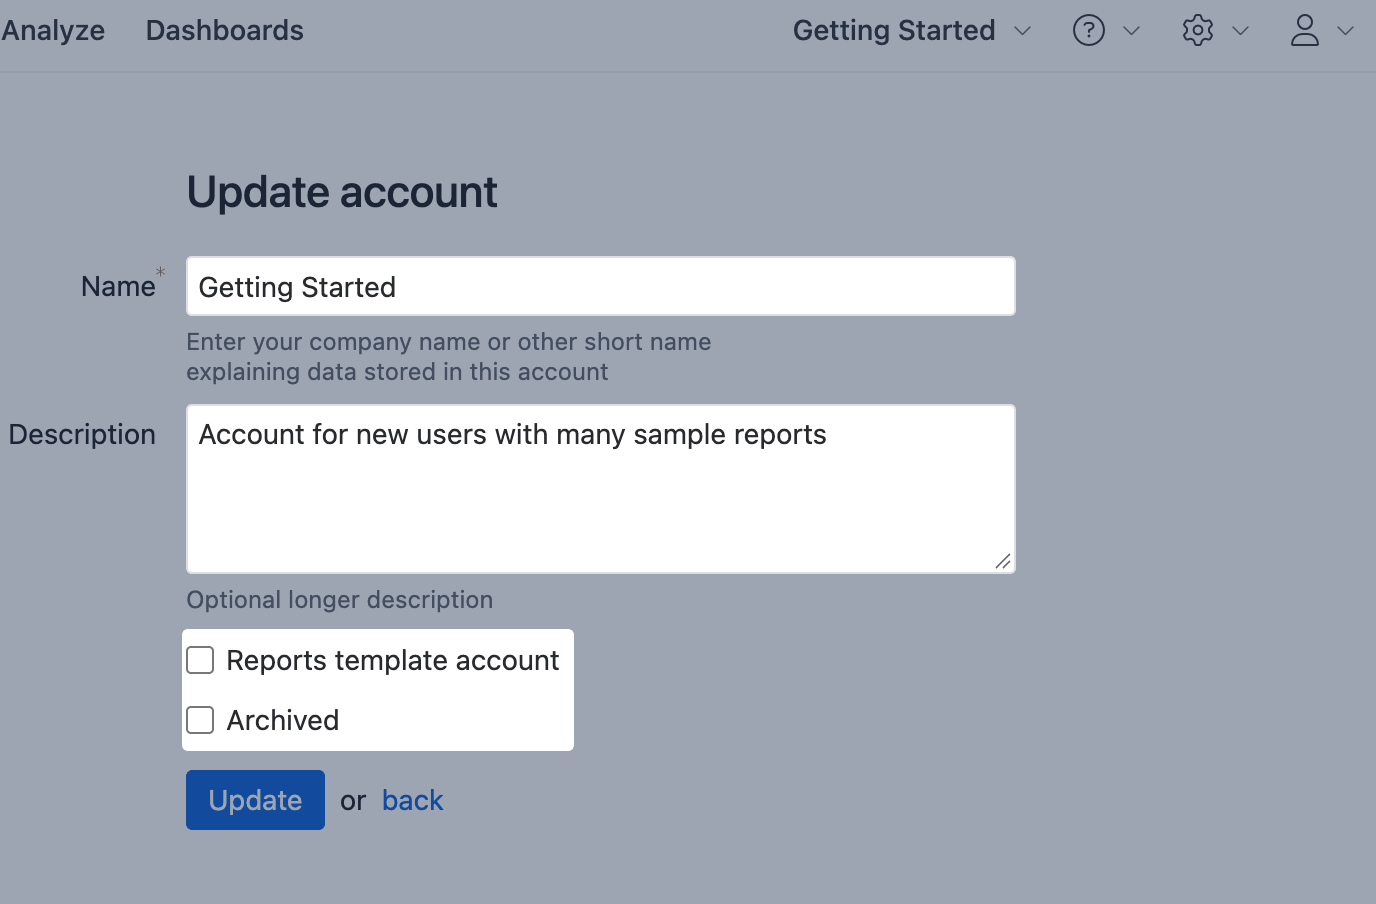Image resolution: width=1376 pixels, height=904 pixels.
Task: Open the Getting Started account dropdown
Action: coord(912,30)
